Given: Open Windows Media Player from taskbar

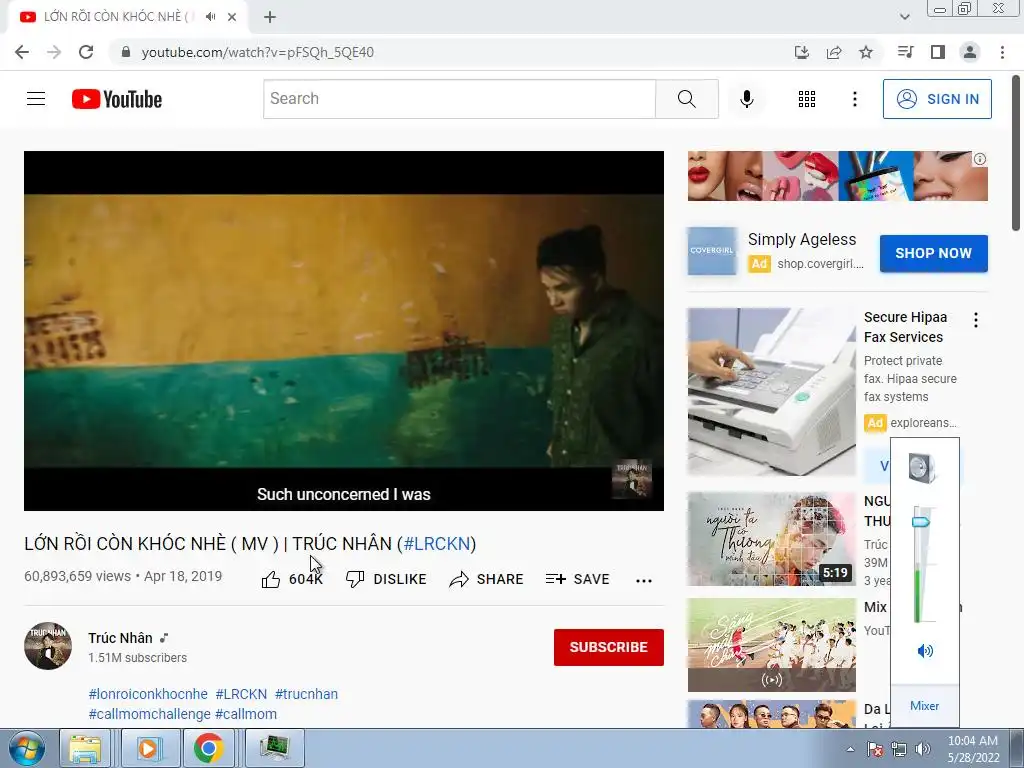Looking at the screenshot, I should coord(148,748).
